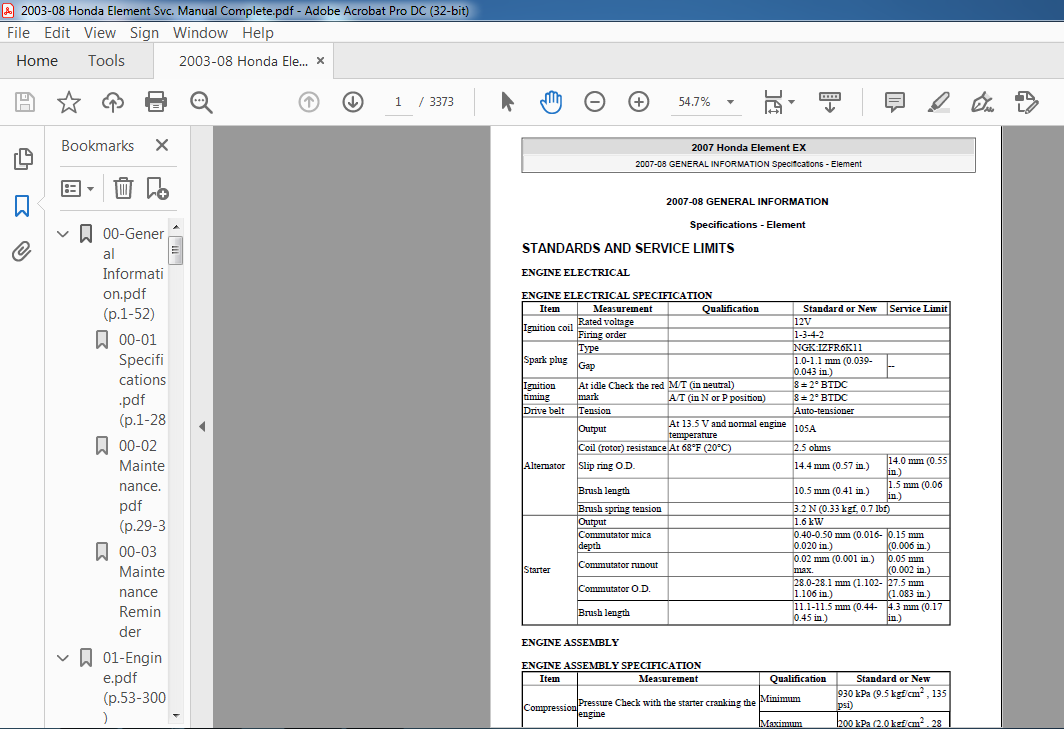Open the Sign menu
Viewport: 1064px width, 729px height.
[x=144, y=33]
